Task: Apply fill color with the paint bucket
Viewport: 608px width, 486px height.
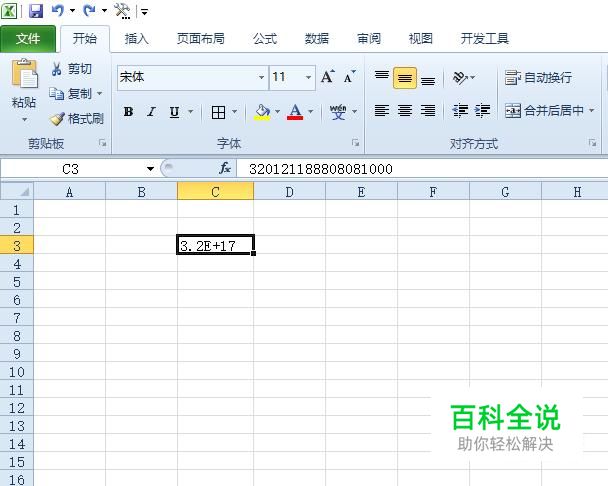Action: (263, 112)
